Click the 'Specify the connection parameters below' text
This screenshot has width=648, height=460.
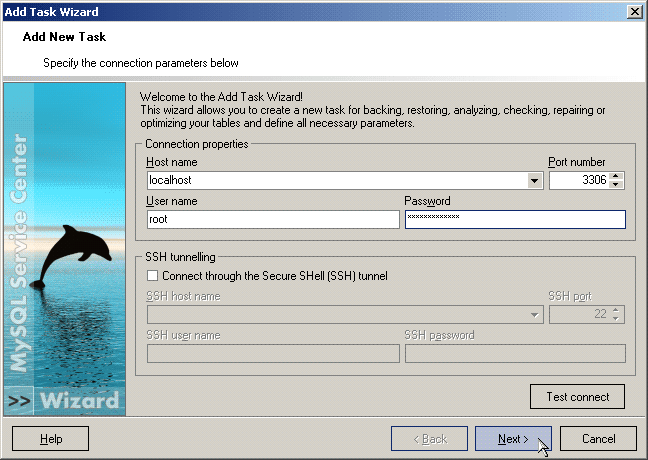pos(141,63)
